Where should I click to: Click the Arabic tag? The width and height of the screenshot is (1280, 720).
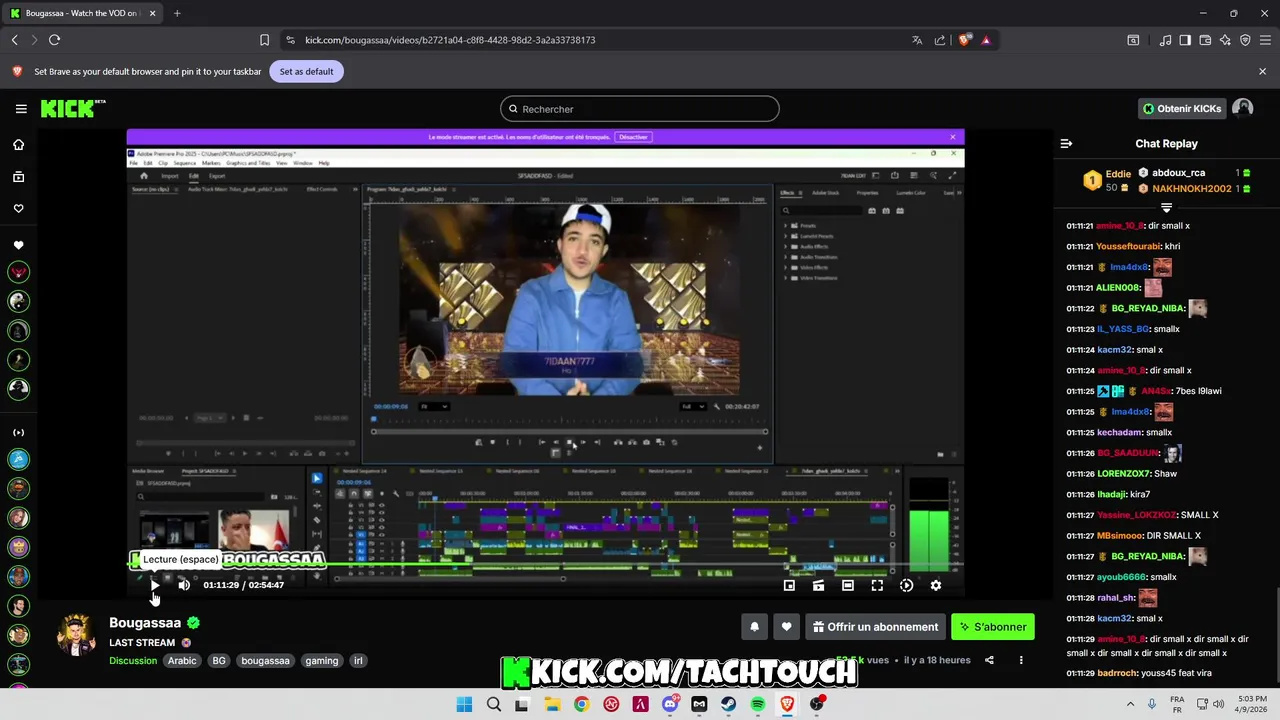[182, 661]
